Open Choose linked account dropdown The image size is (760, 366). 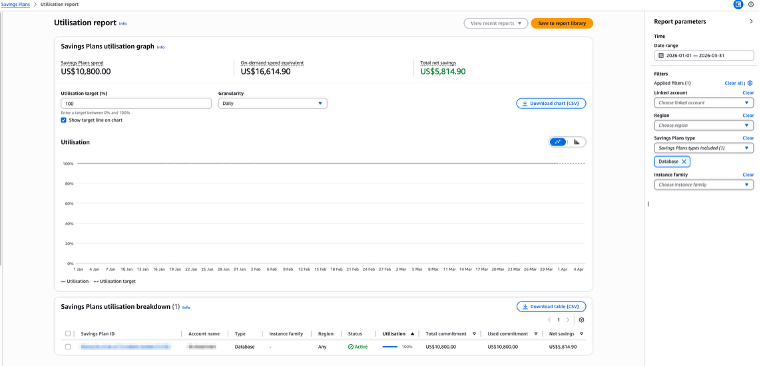704,103
